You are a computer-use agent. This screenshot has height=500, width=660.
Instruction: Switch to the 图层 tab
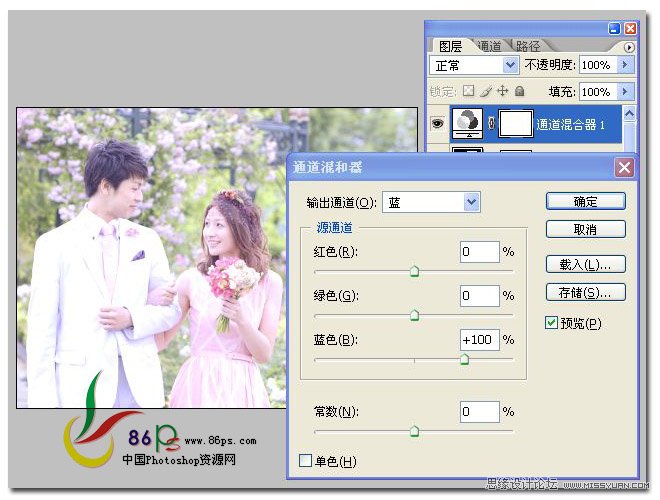click(450, 46)
